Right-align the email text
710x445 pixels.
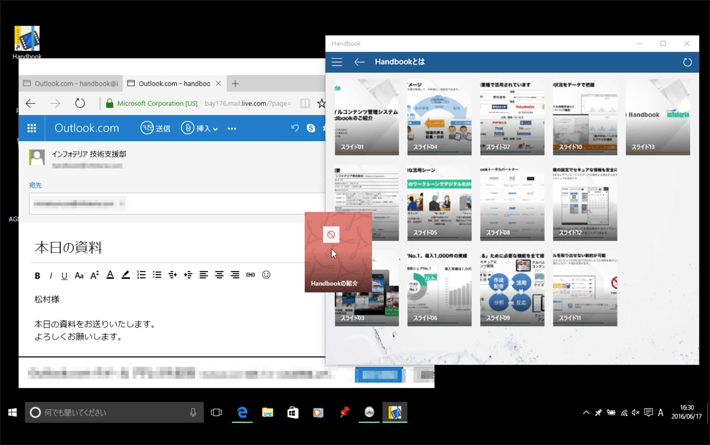235,275
